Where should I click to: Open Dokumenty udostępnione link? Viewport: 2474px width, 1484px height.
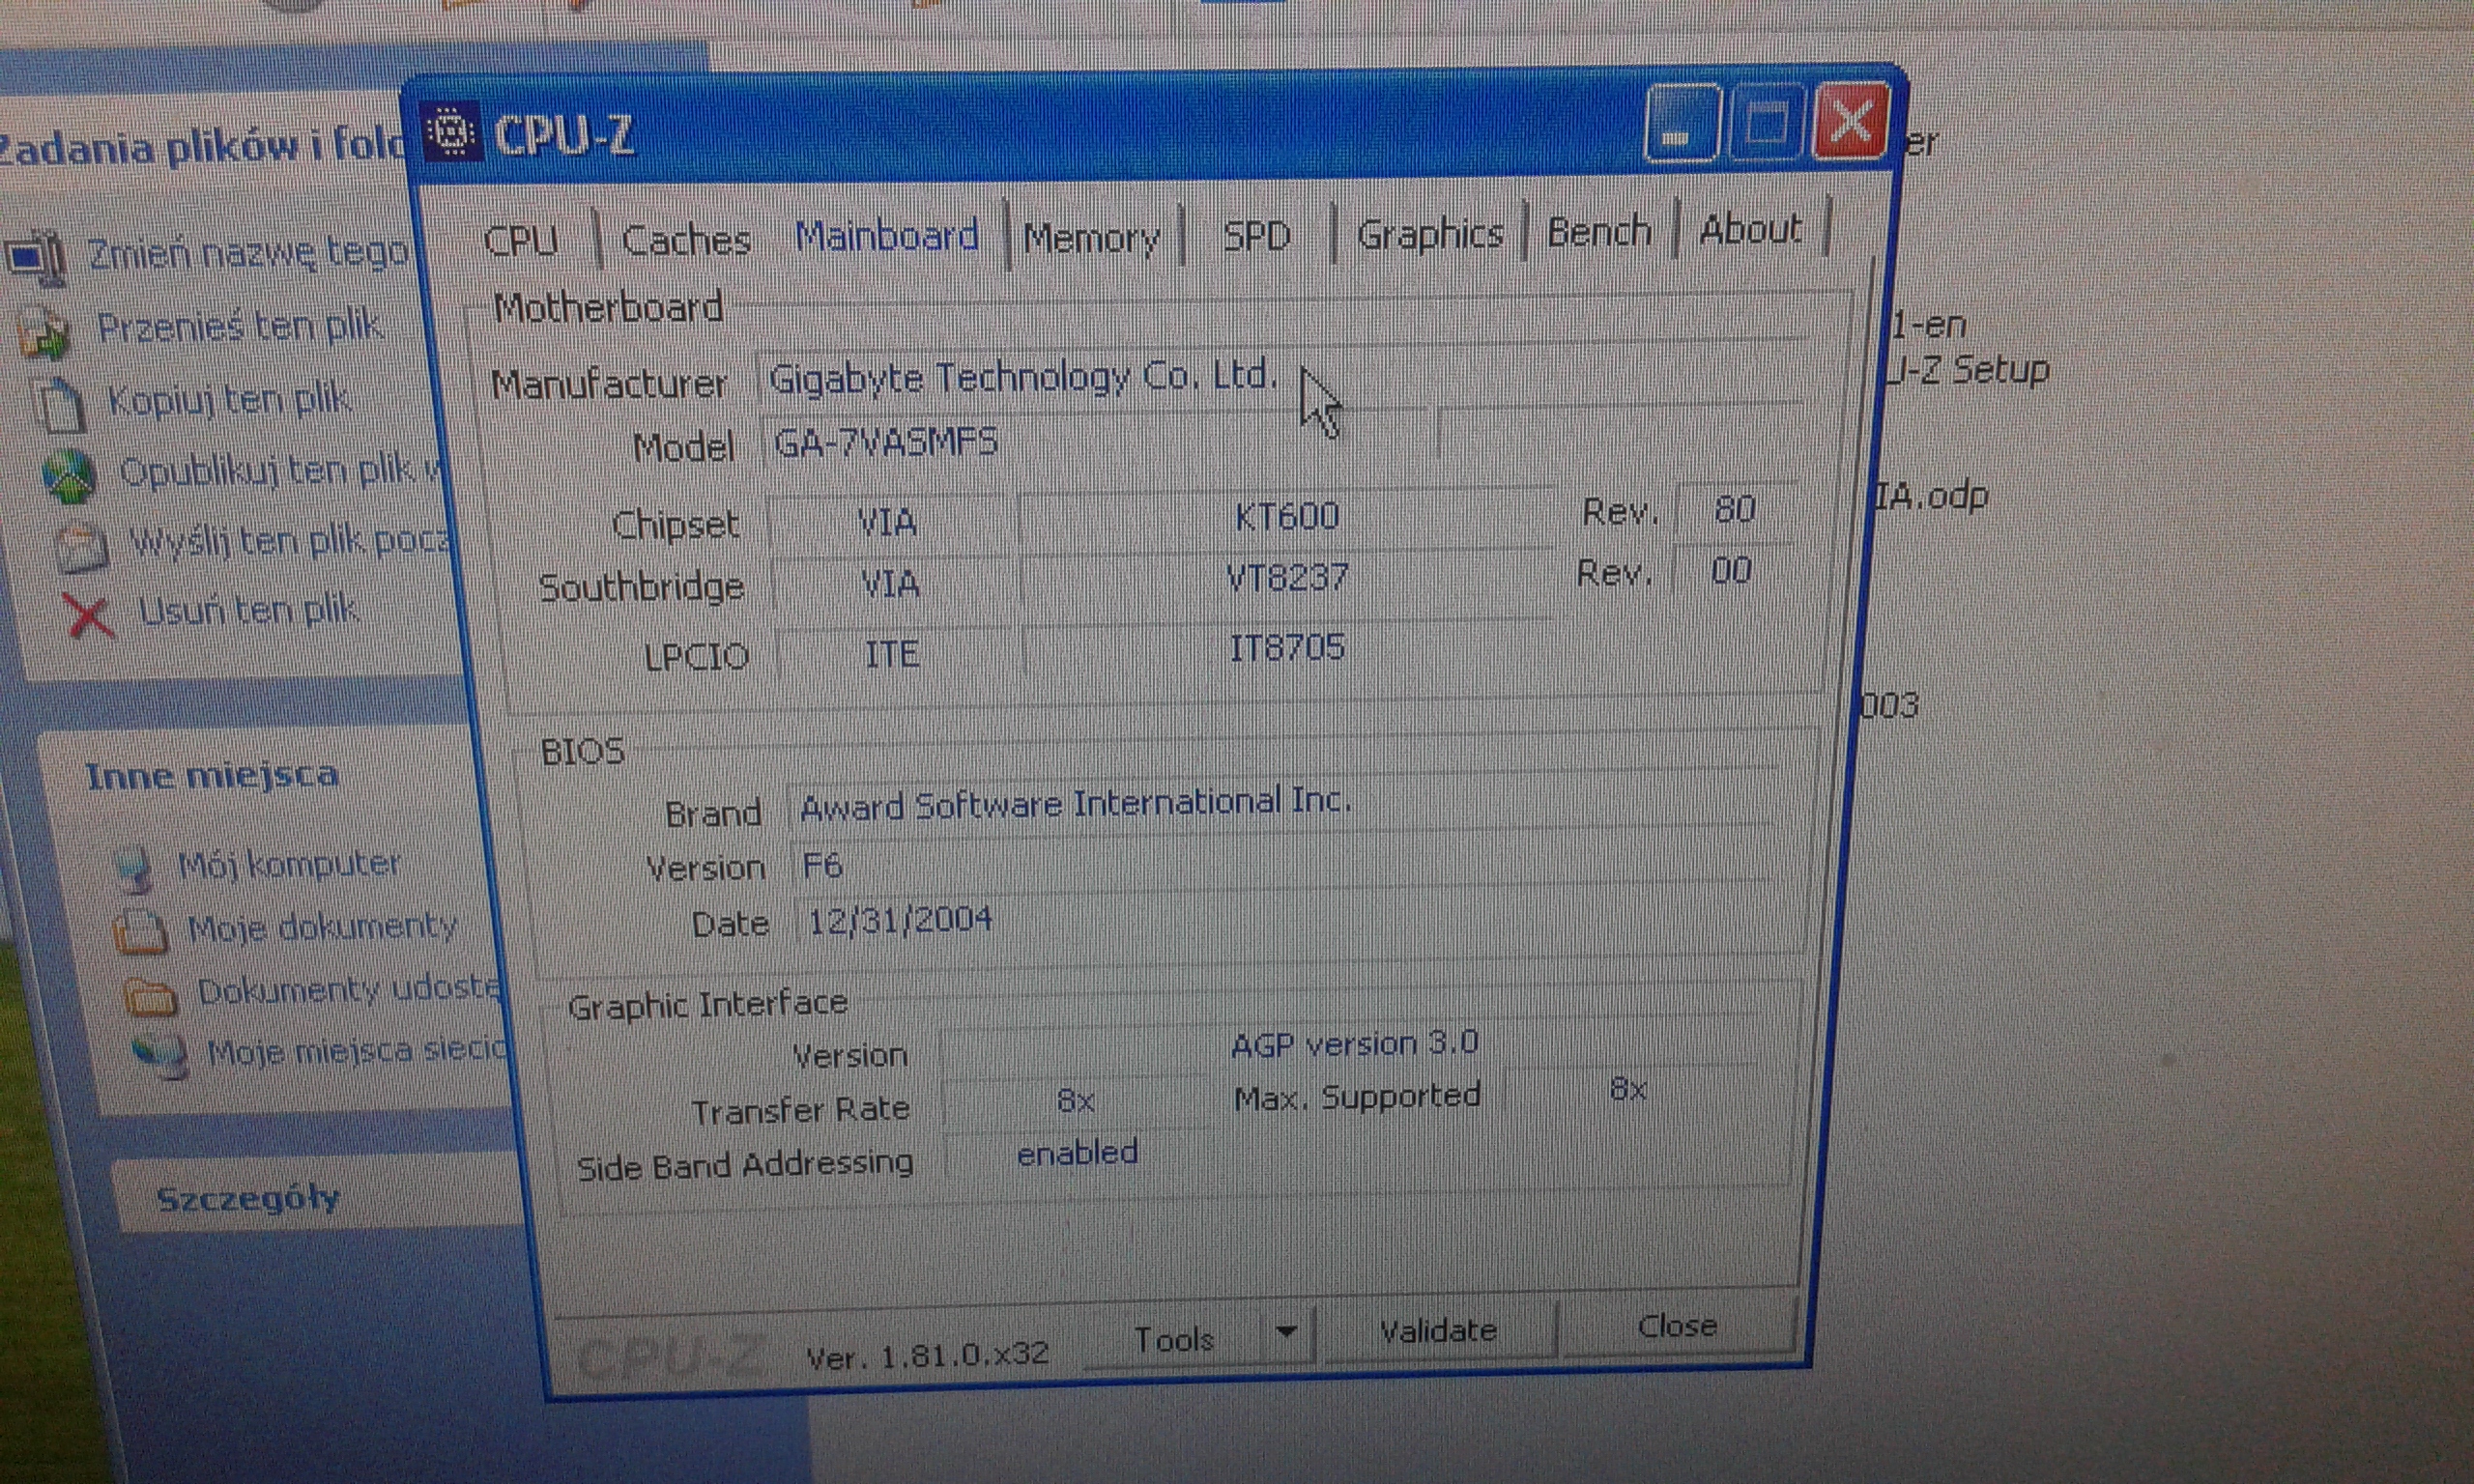point(348,989)
